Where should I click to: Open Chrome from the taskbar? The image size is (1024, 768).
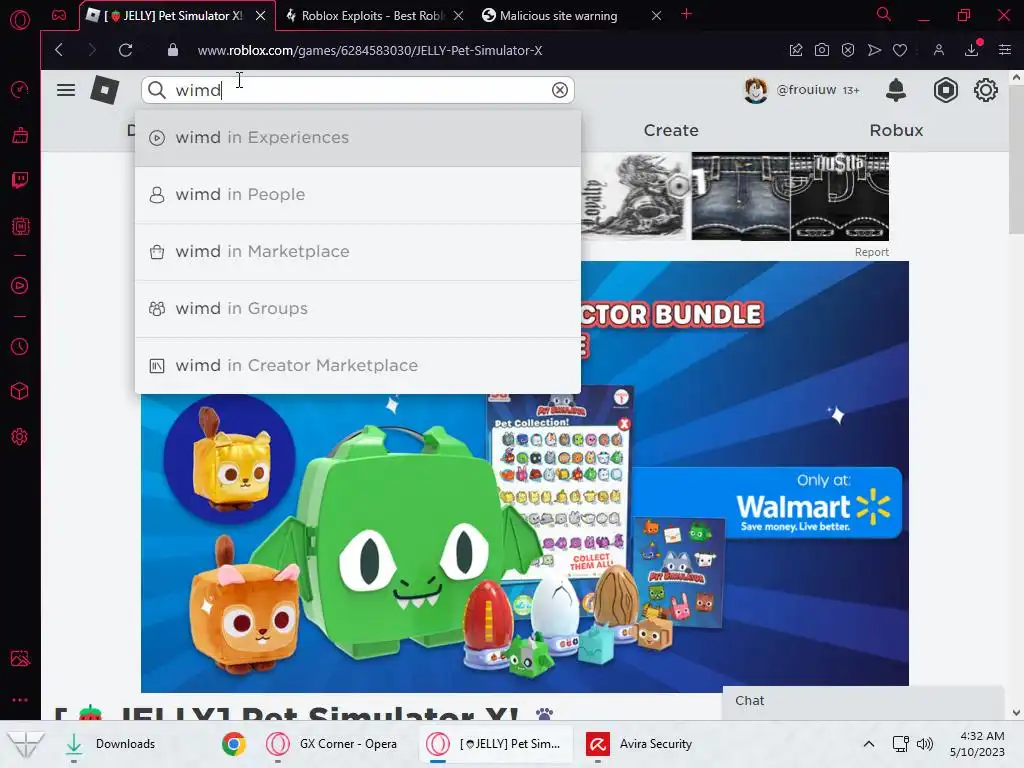pyautogui.click(x=233, y=744)
